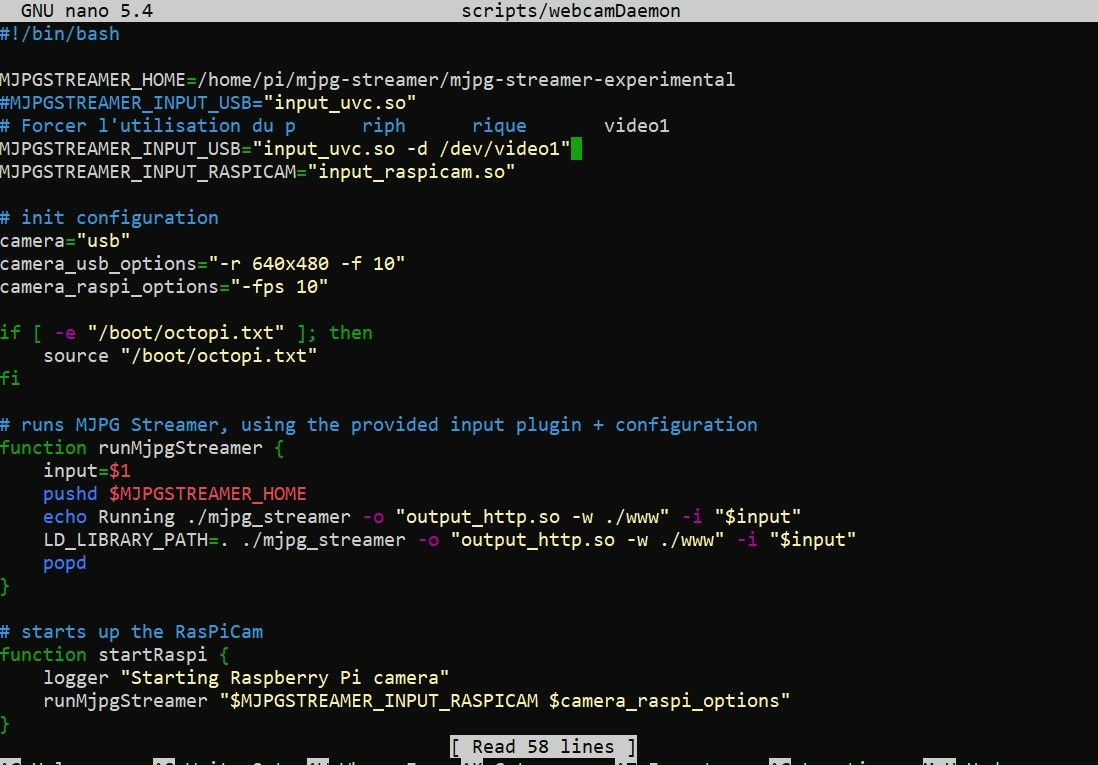This screenshot has width=1098, height=765.
Task: Click the MJPGSTREAMER_HOME variable assignment line
Action: (368, 80)
